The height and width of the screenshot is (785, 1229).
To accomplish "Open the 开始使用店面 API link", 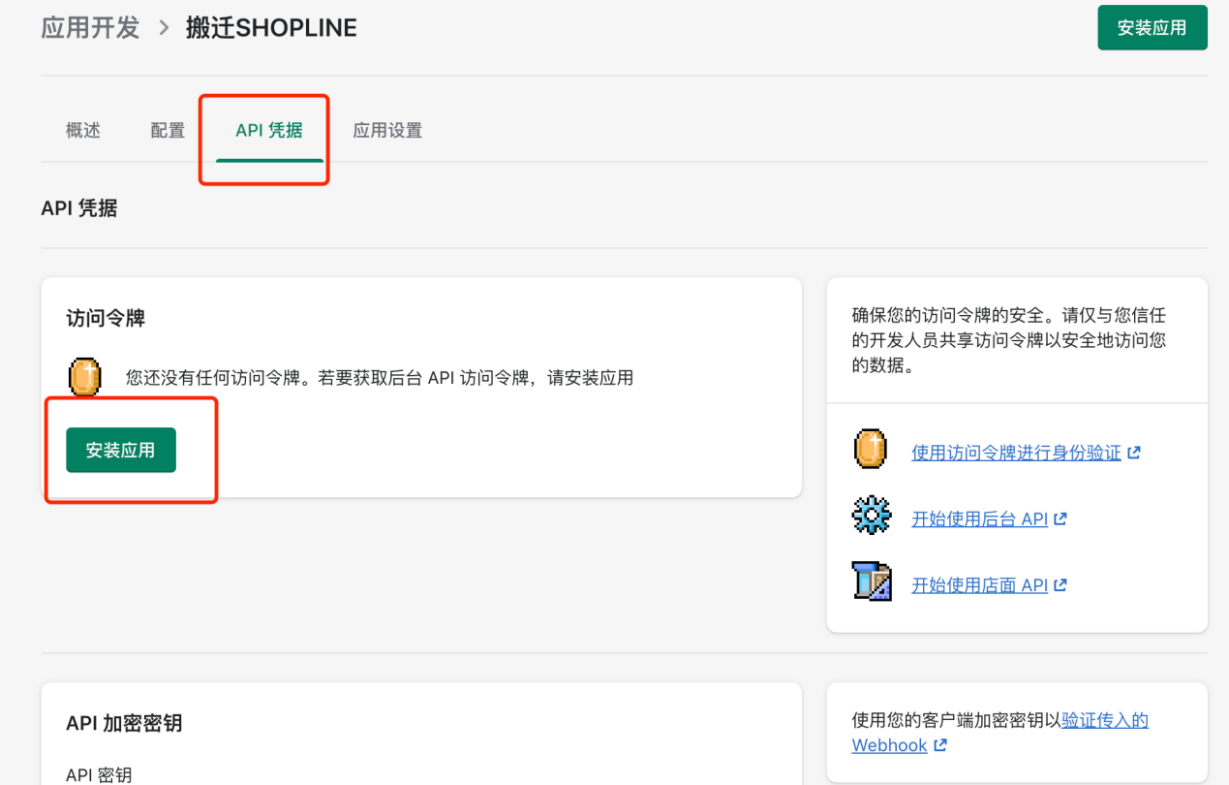I will (x=981, y=585).
